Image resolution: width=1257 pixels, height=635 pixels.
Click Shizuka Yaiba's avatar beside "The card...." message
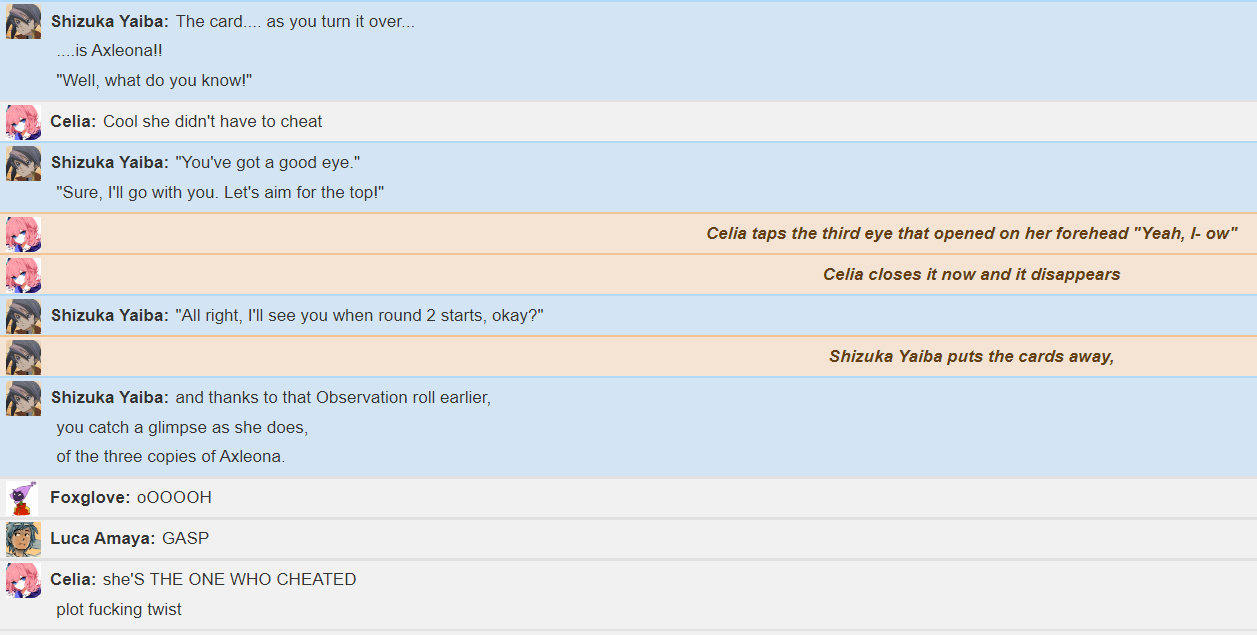pos(23,21)
